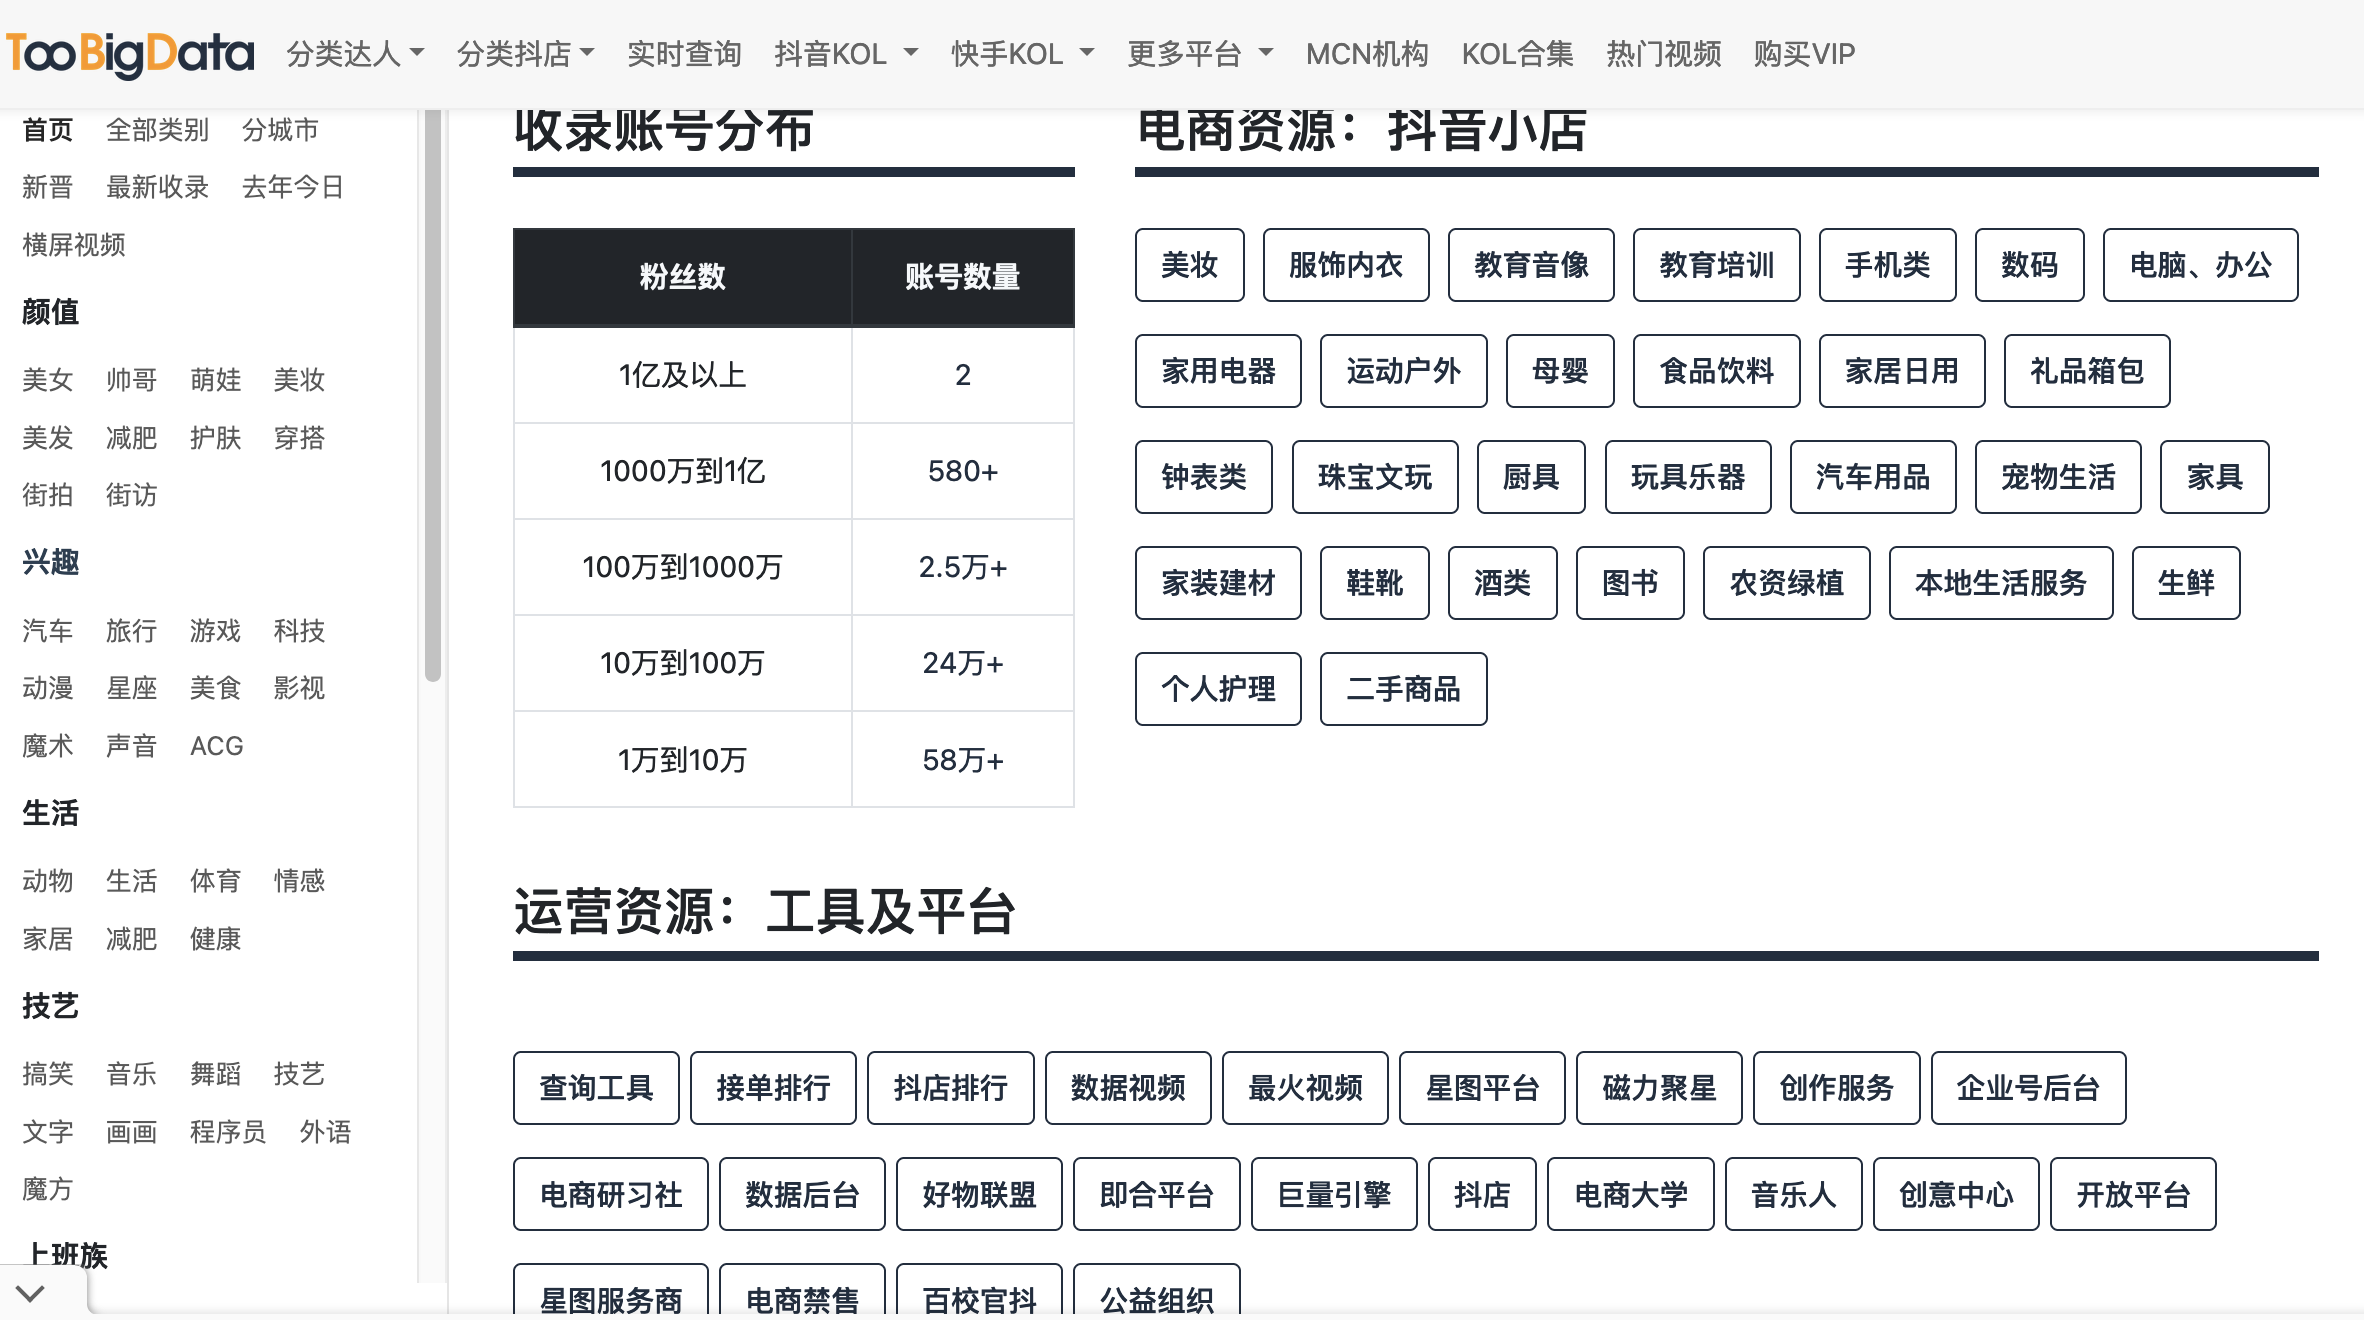Click the 珠宝文玩 category button
This screenshot has height=1320, width=2364.
[1375, 477]
